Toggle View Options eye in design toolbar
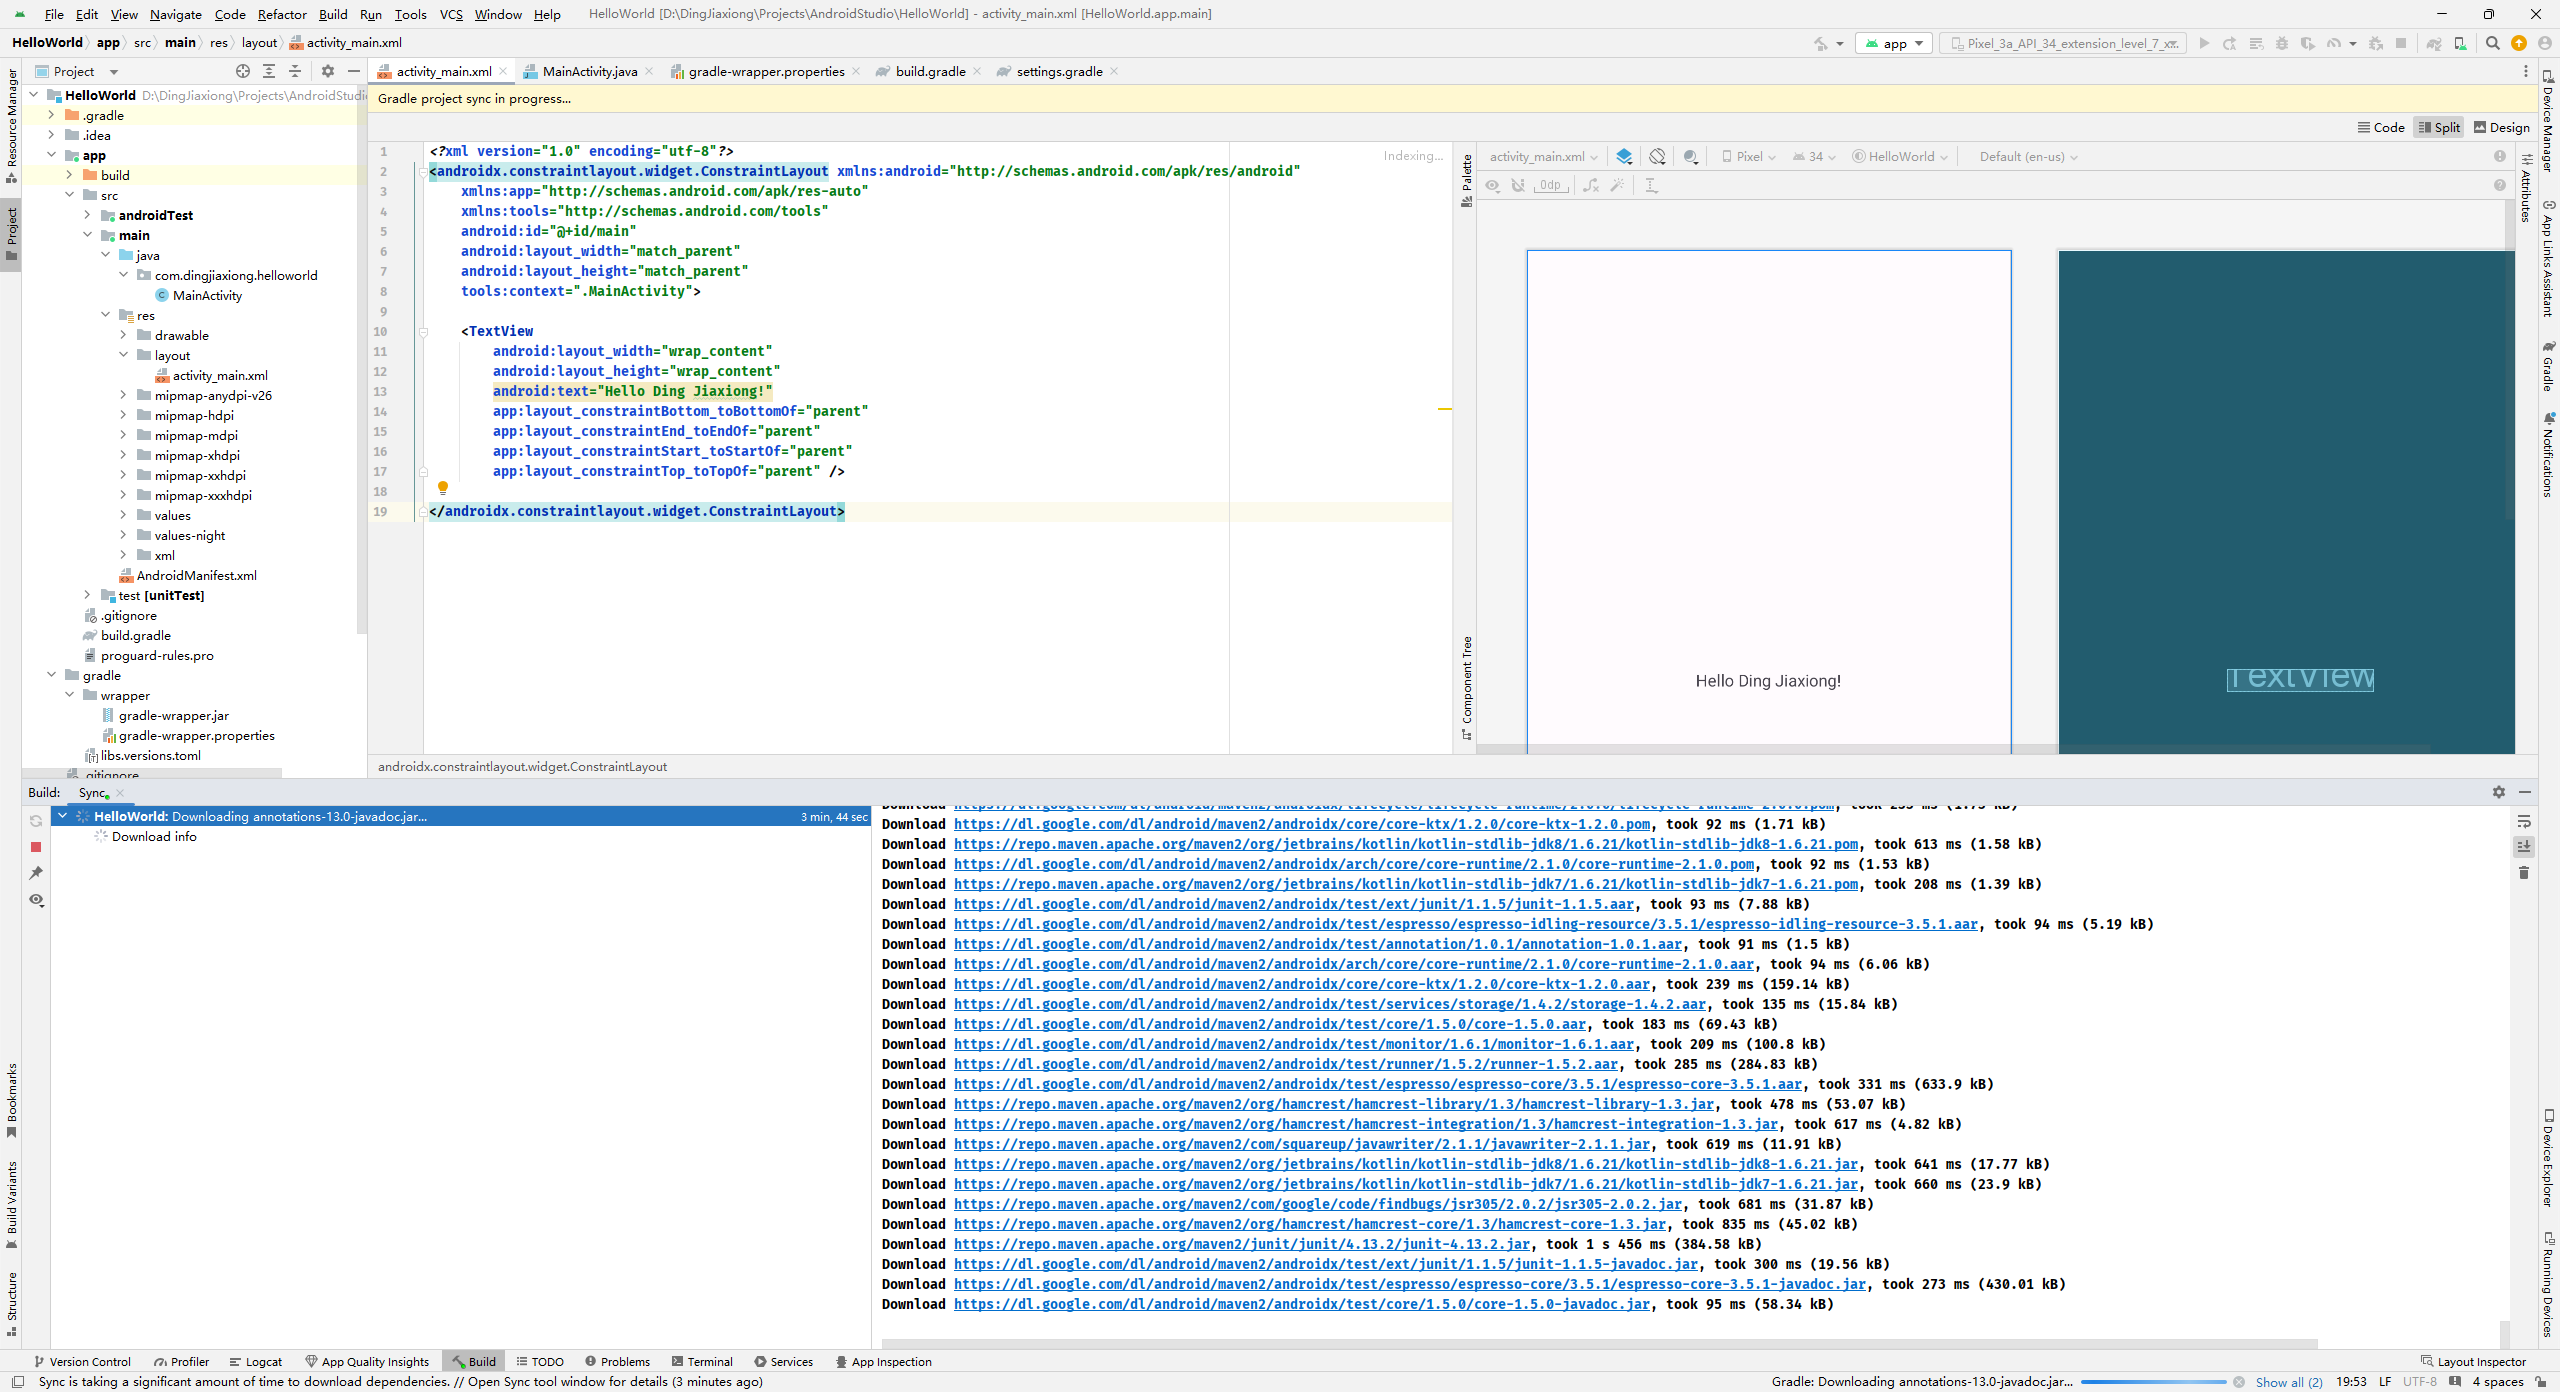2560x1392 pixels. [x=1492, y=185]
